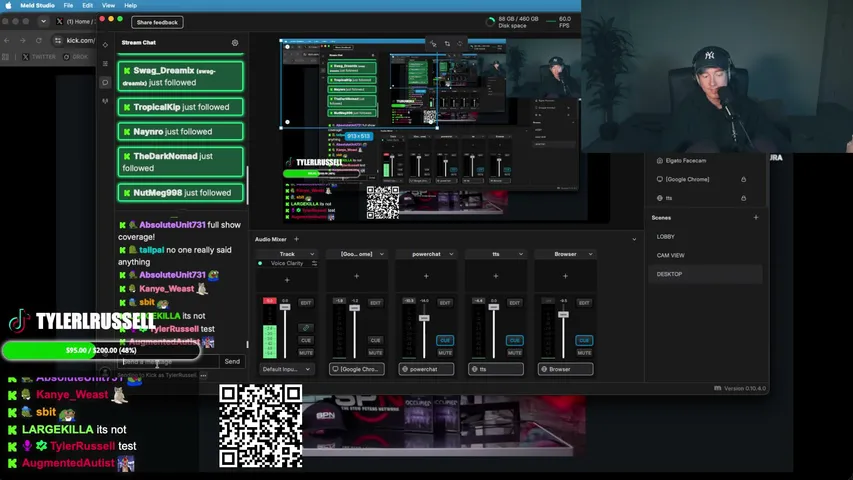Click Share feedback button
This screenshot has width=853, height=480.
point(157,22)
